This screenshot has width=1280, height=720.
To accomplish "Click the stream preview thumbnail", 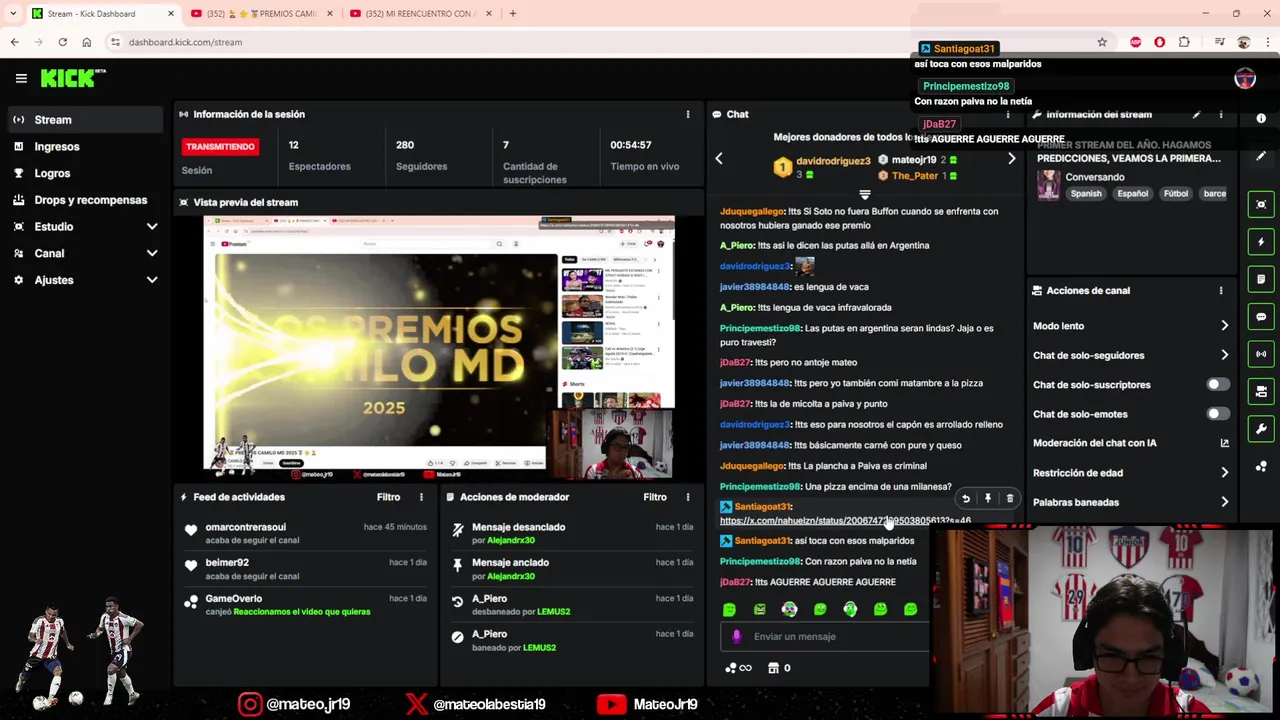I will [x=439, y=347].
